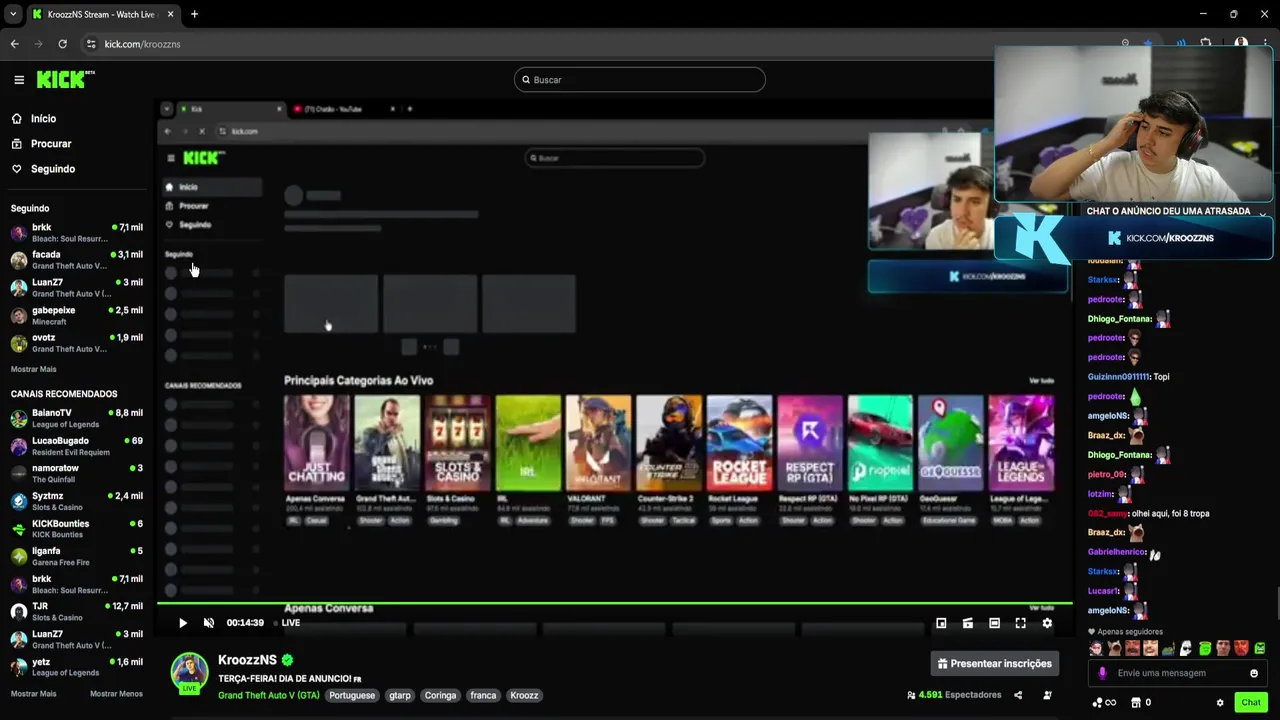Open recommended channel yetz
This screenshot has height=720, width=1280.
click(77, 667)
